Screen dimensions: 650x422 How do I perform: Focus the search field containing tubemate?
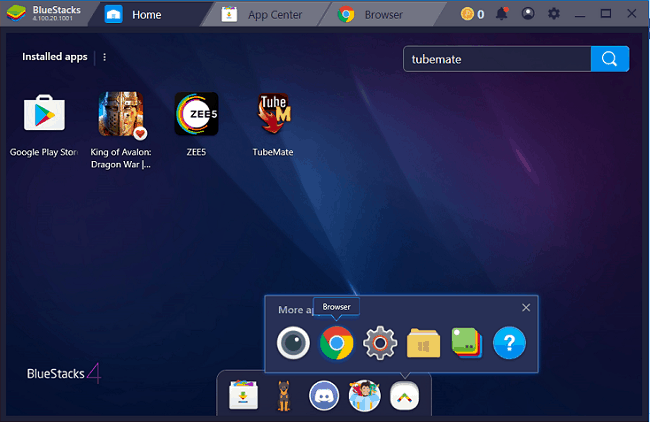coord(497,59)
